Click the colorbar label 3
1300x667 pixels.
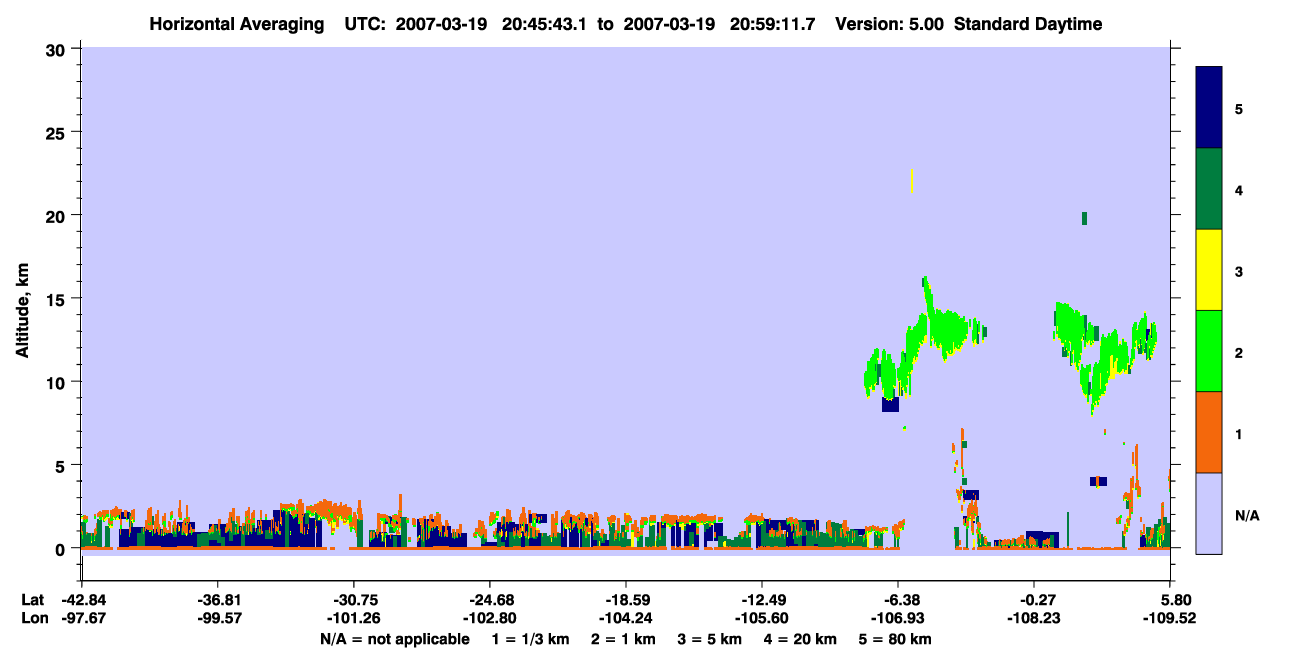(x=1239, y=271)
